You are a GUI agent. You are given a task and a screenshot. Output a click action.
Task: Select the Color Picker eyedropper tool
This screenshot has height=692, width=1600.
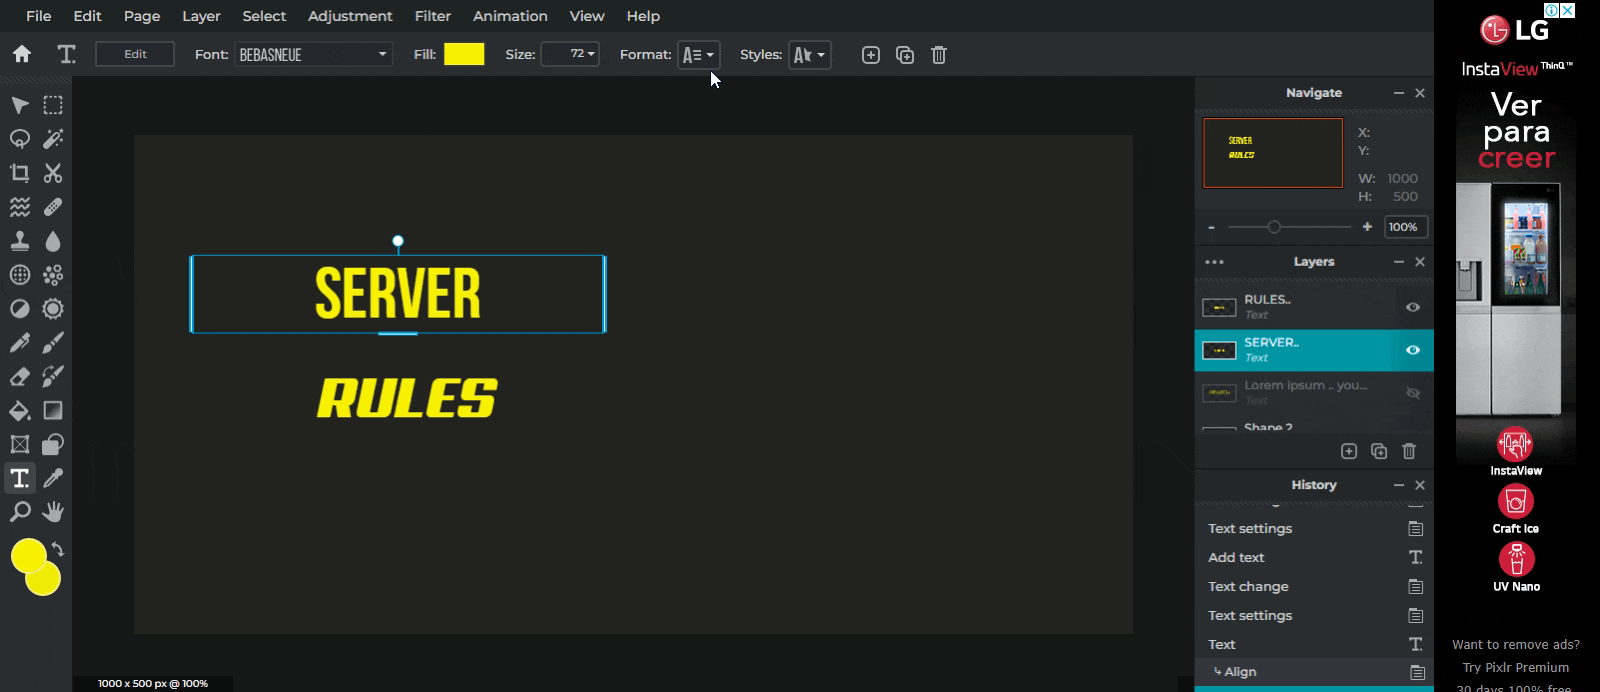(53, 479)
